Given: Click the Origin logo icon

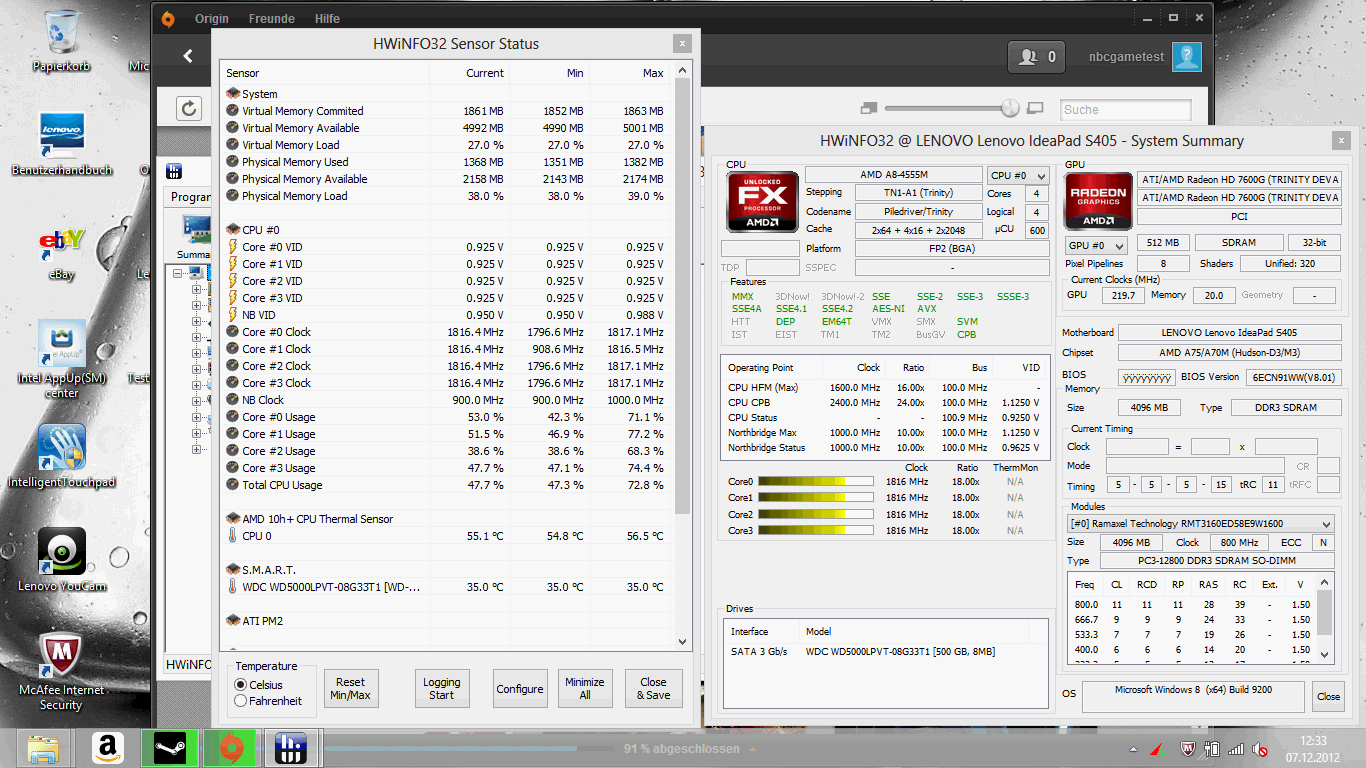Looking at the screenshot, I should click(x=168, y=18).
